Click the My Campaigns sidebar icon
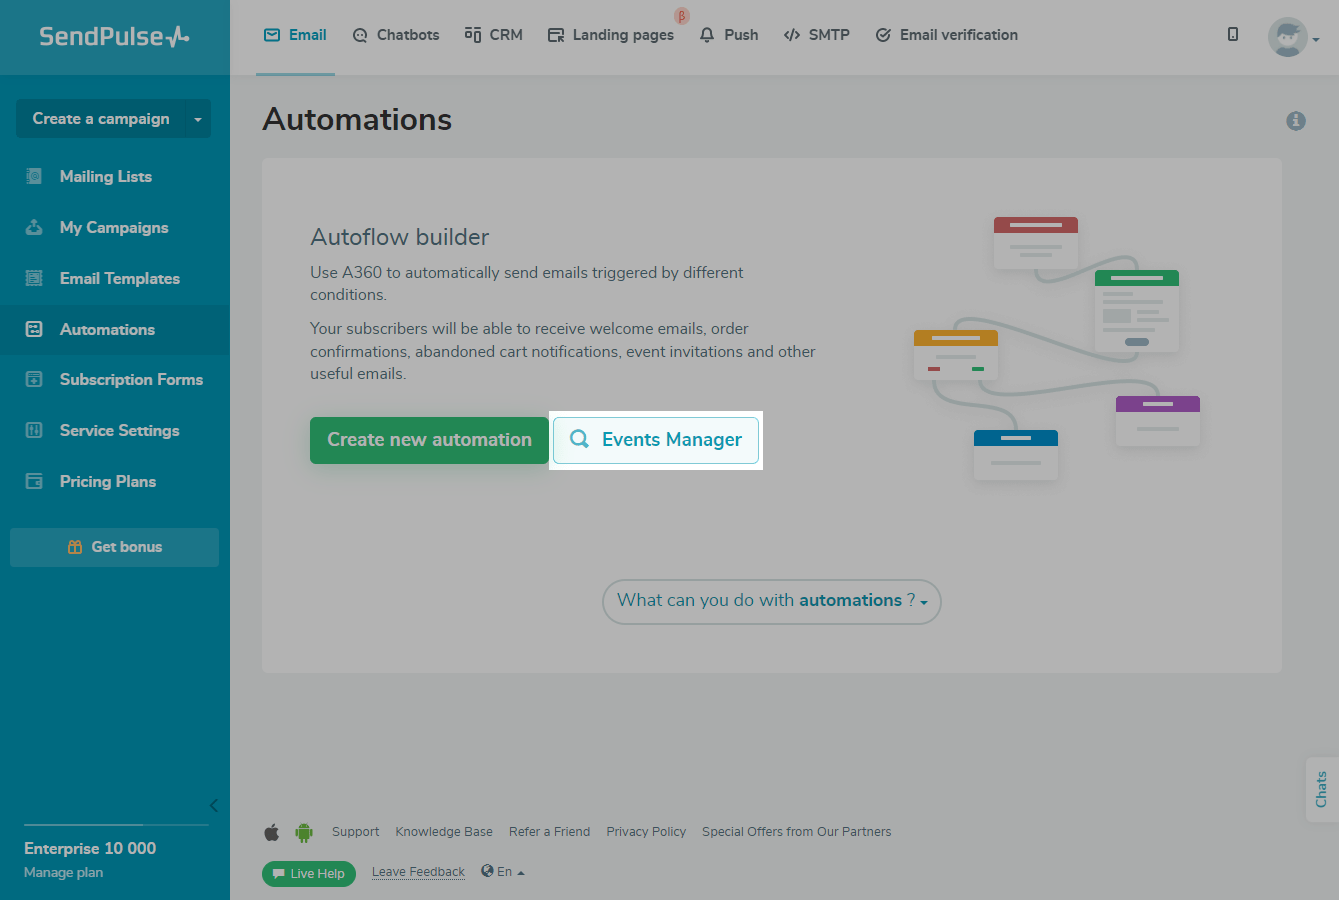The image size is (1339, 900). [x=34, y=227]
